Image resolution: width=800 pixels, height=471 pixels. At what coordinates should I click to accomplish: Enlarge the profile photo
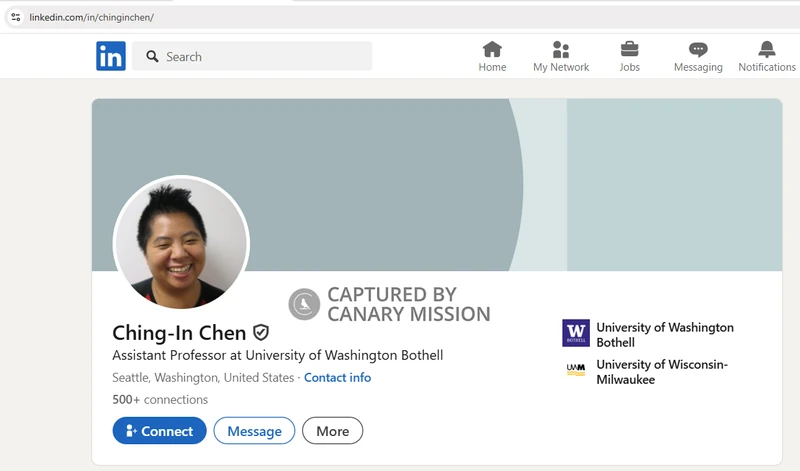[x=181, y=243]
